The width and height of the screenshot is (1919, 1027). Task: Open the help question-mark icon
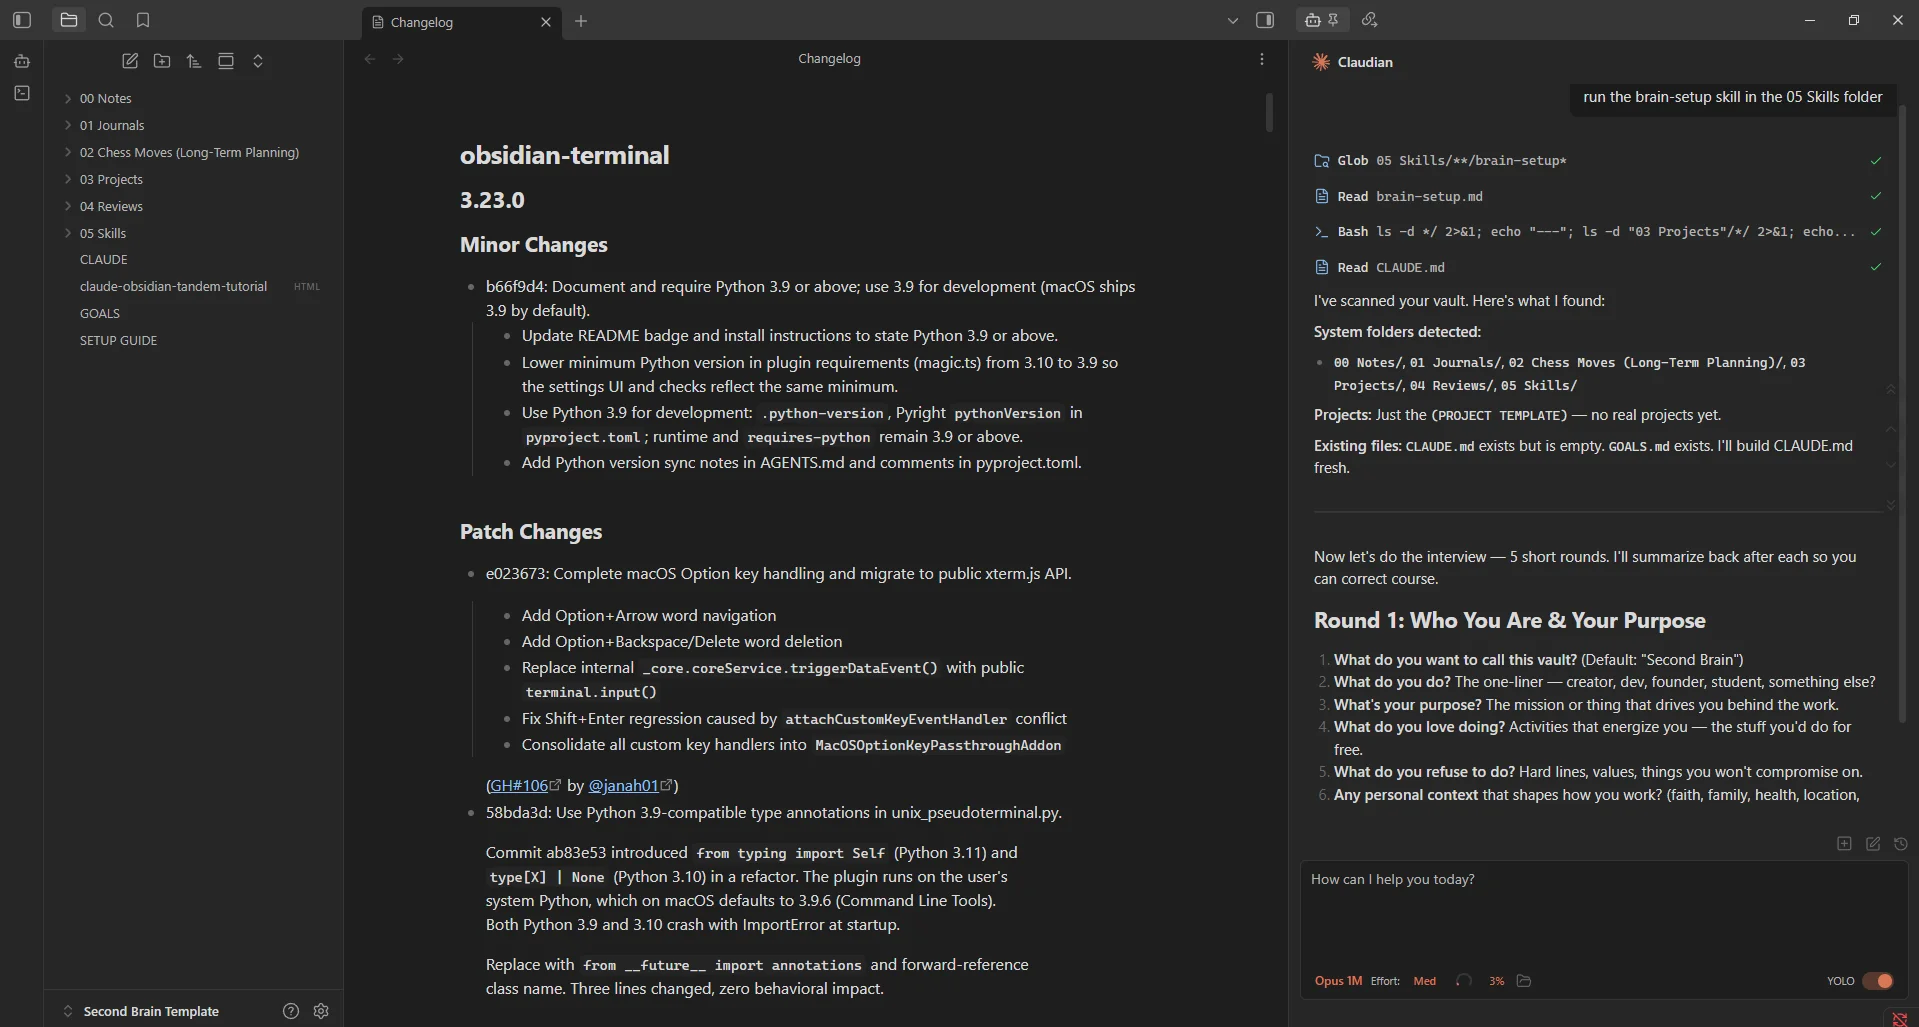(x=291, y=1011)
